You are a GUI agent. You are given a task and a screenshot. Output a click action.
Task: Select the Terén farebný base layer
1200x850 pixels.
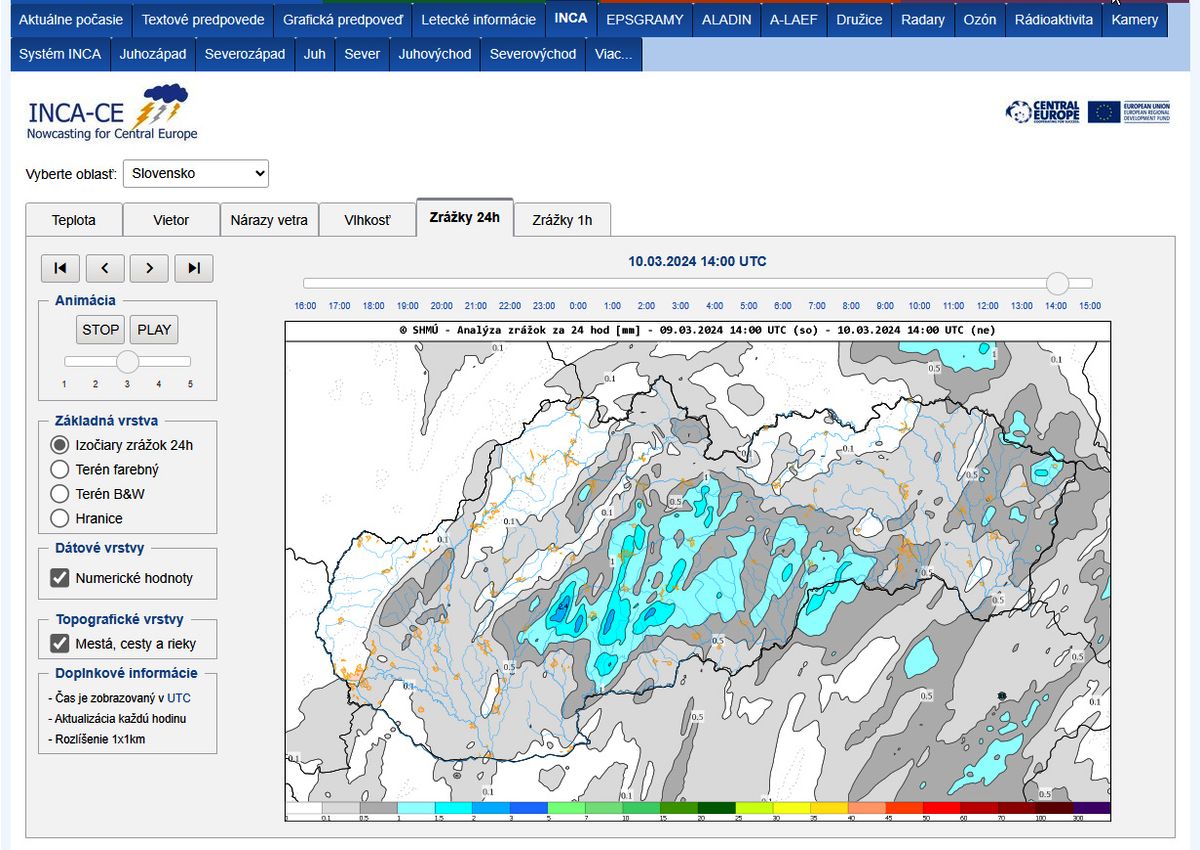[x=60, y=469]
